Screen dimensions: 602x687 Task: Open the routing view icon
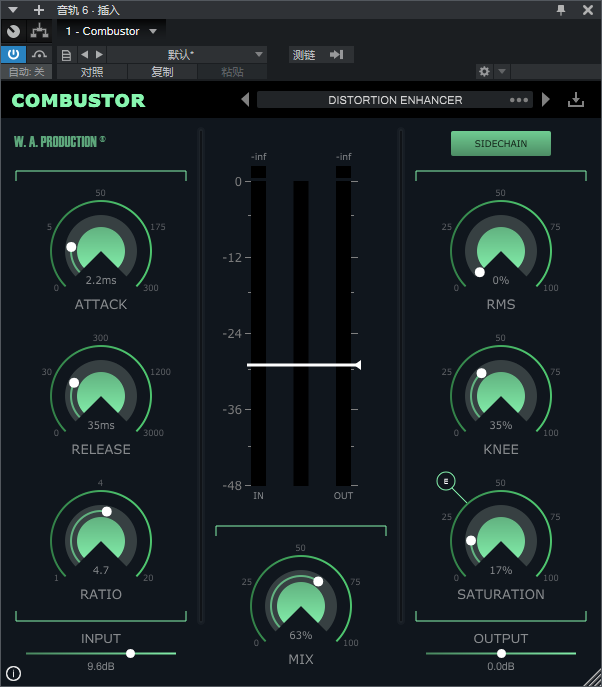(x=39, y=31)
